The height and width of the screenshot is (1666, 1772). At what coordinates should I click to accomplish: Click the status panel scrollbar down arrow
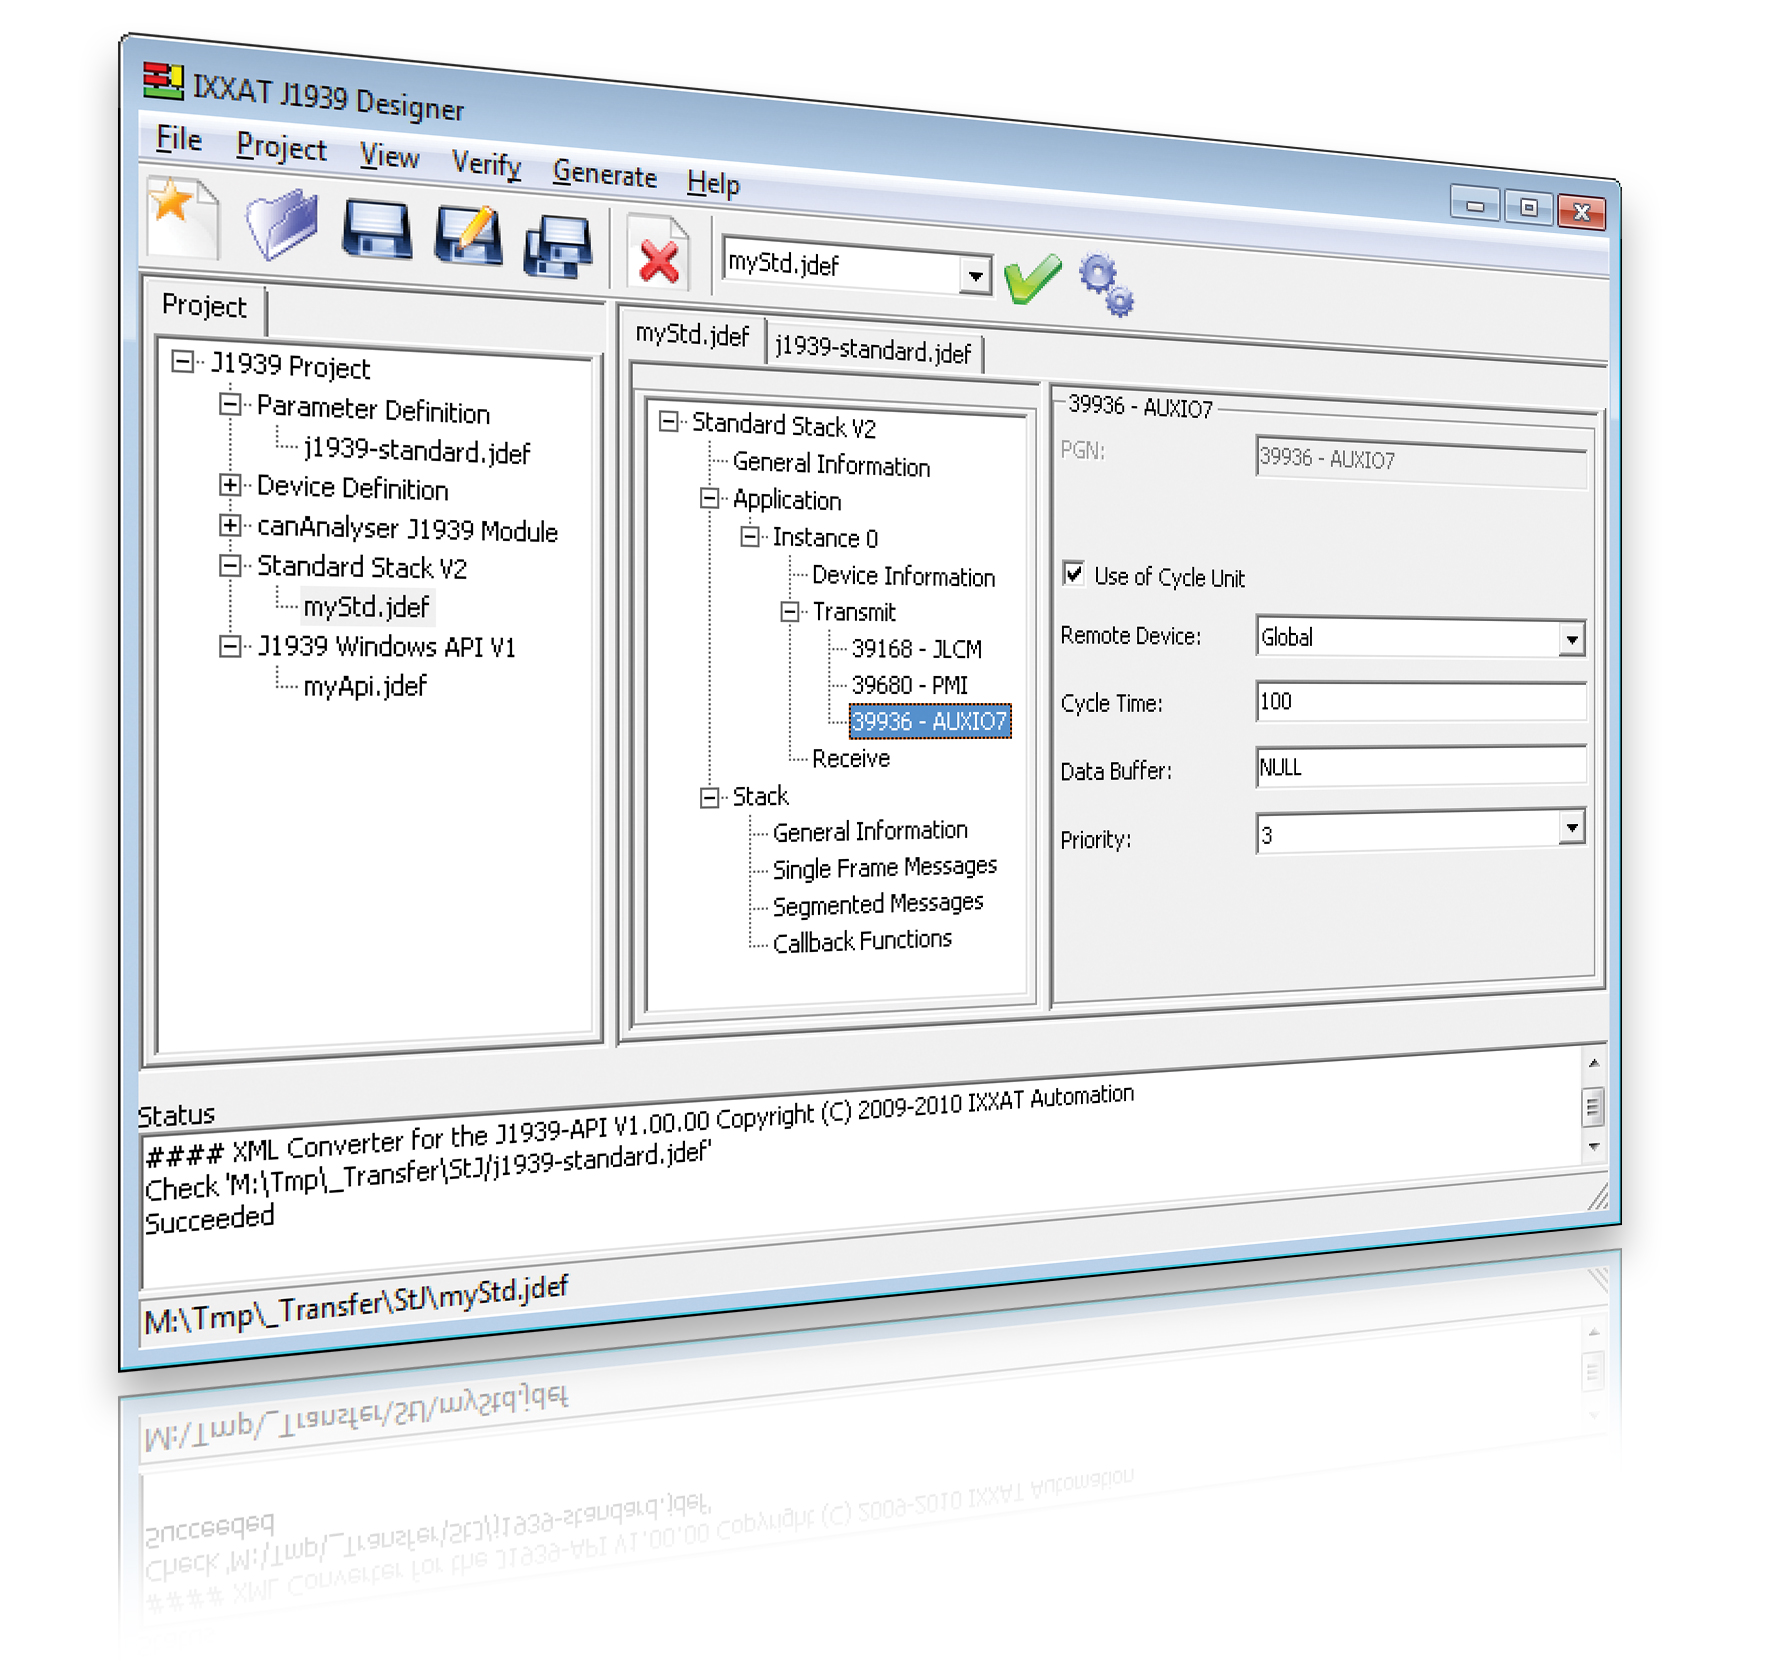[1593, 1147]
